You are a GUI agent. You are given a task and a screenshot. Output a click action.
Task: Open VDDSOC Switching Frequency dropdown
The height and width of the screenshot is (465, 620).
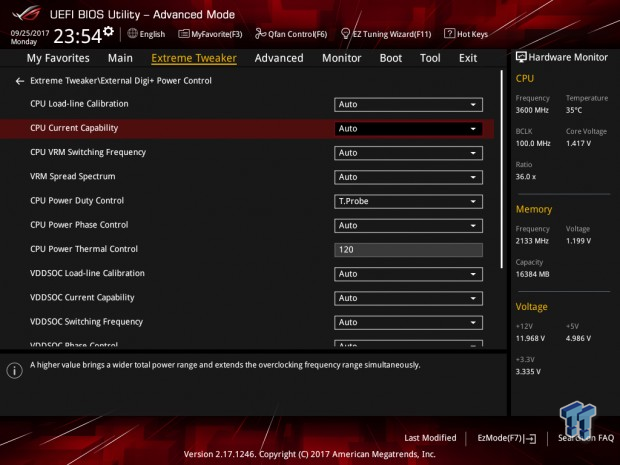point(408,322)
